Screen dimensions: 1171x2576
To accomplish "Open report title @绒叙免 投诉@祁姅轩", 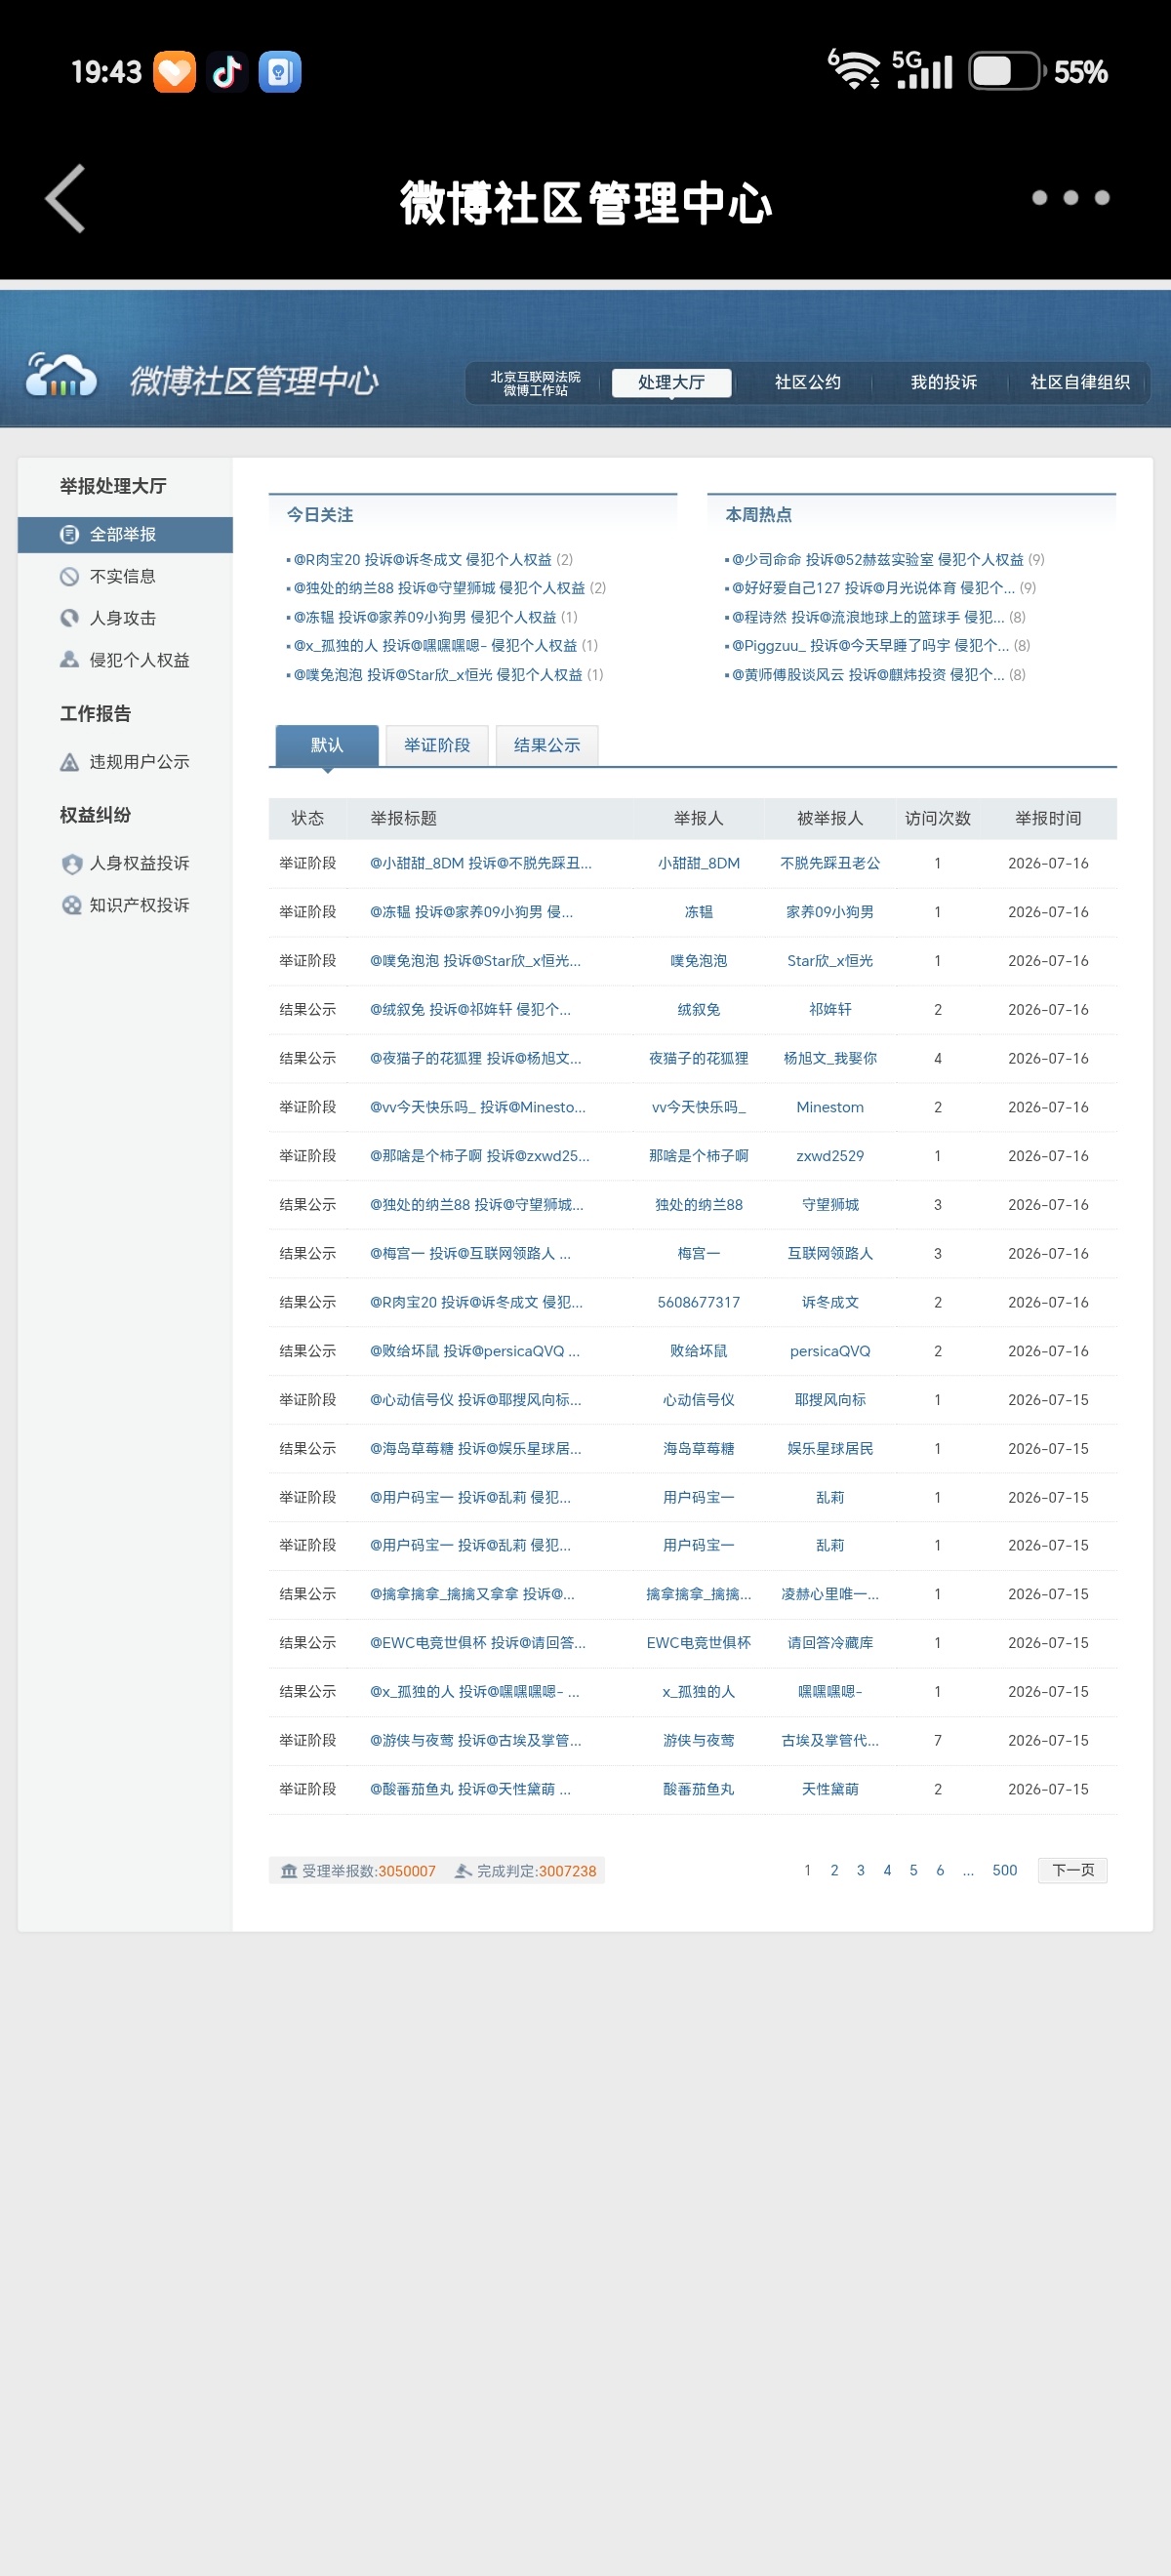I will pos(470,1009).
